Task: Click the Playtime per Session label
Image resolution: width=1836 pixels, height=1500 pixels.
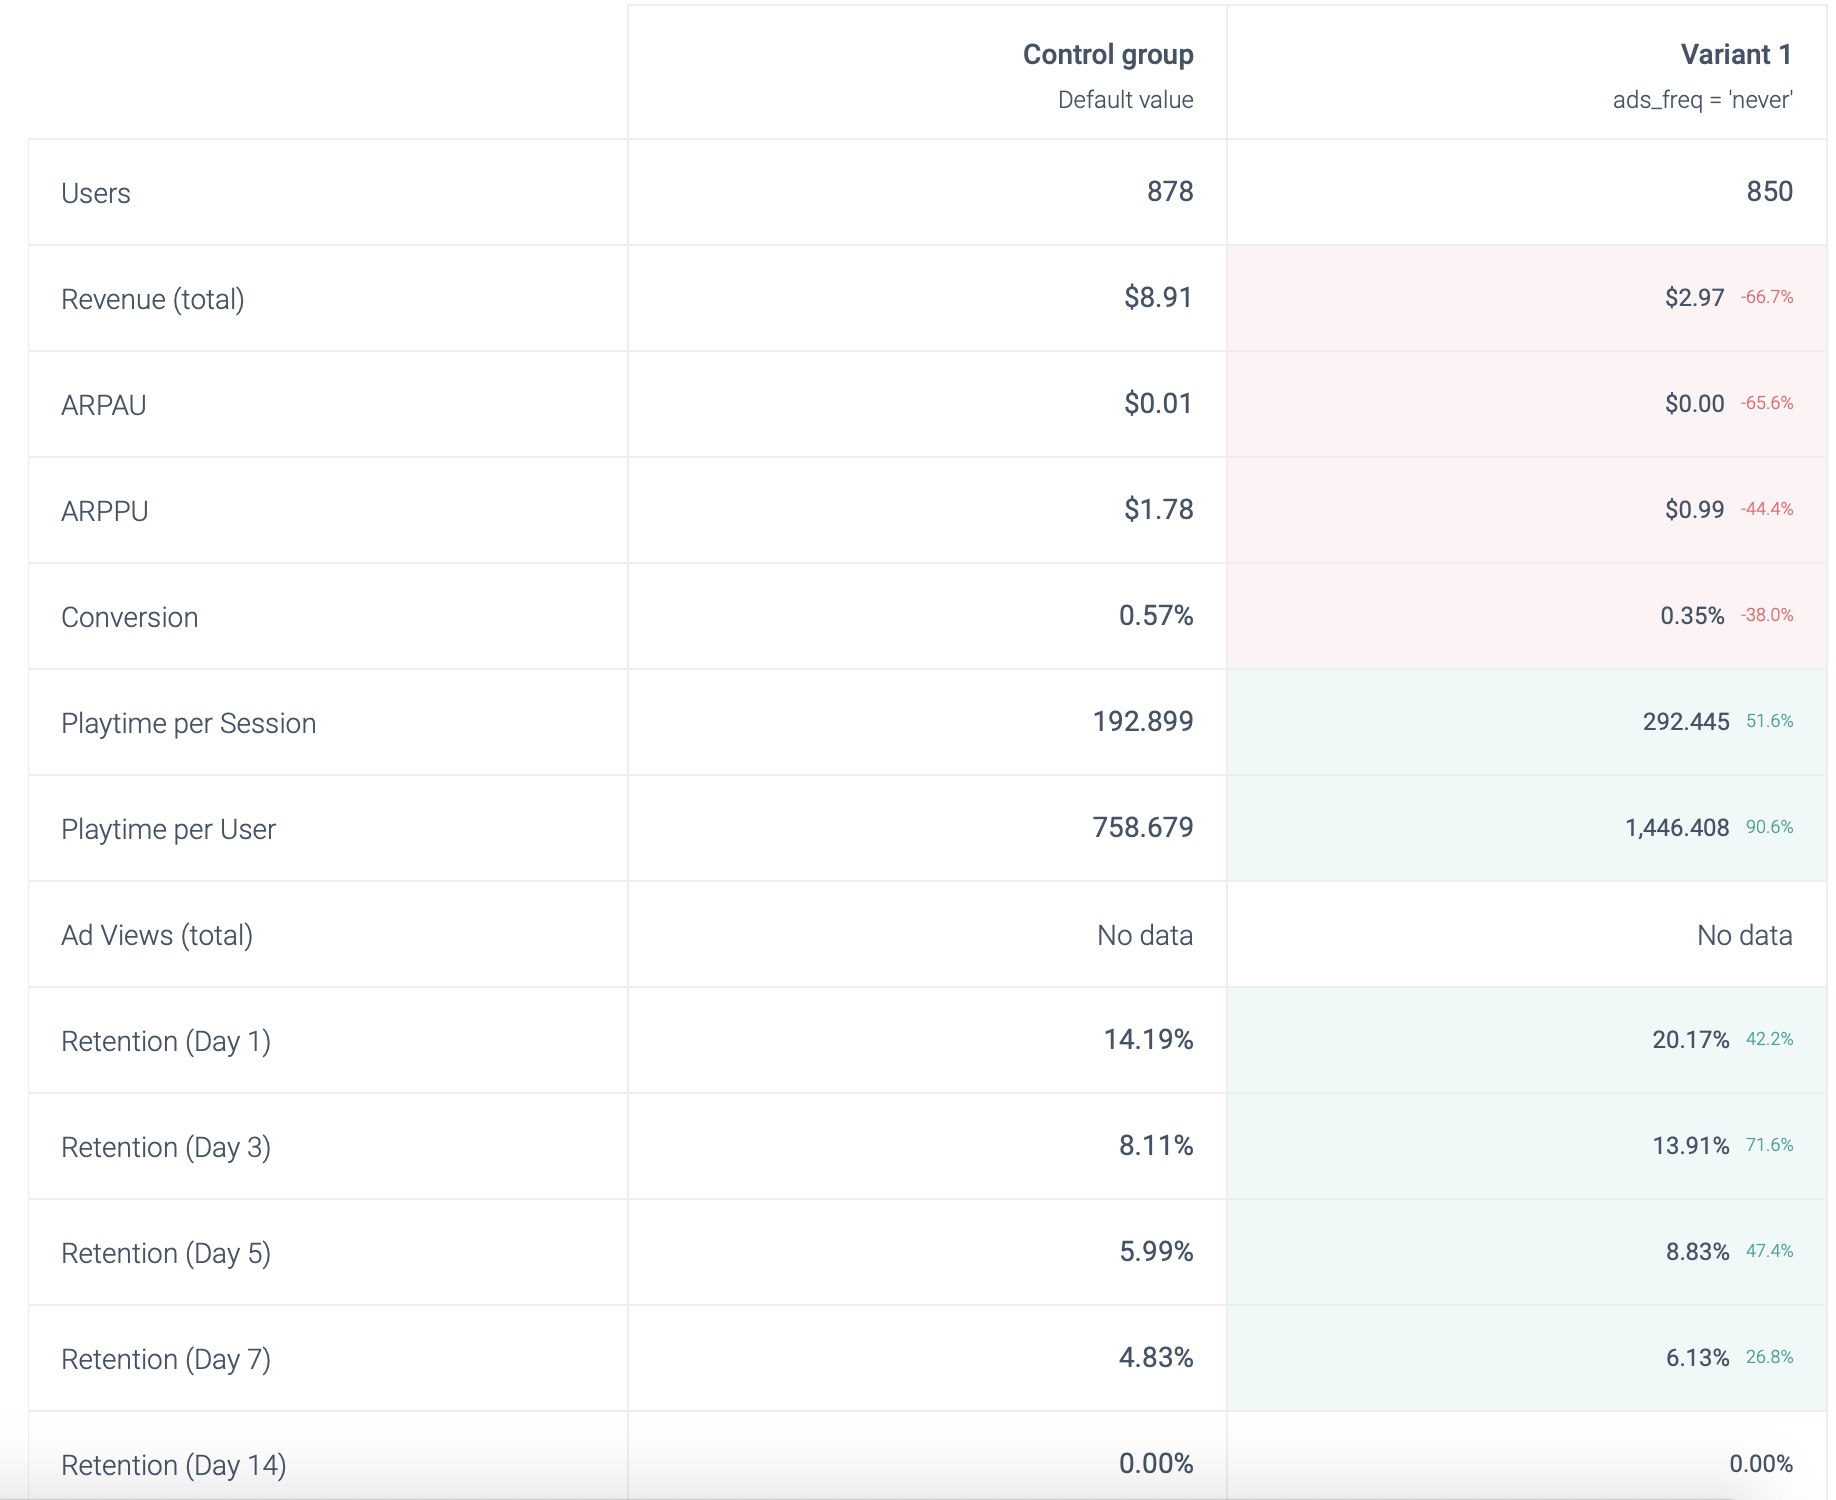Action: 188,723
